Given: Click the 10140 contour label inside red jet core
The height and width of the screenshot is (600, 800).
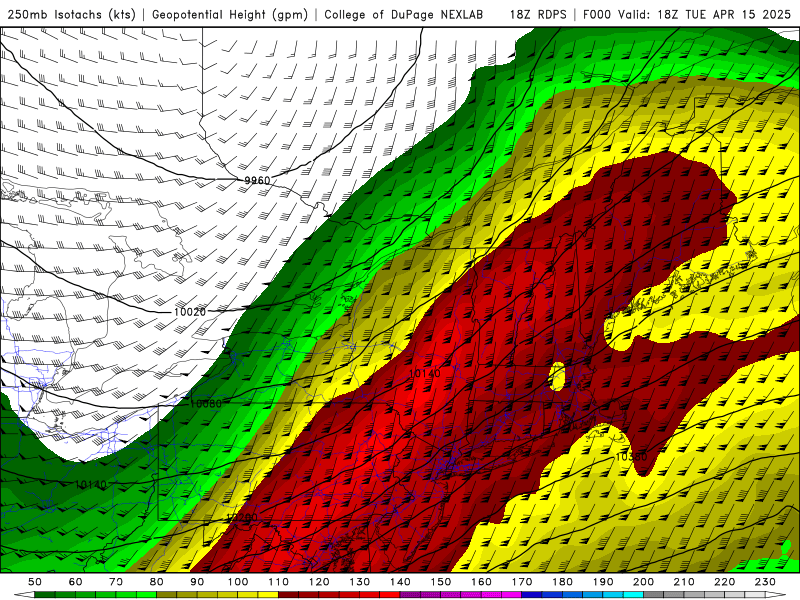Looking at the screenshot, I should (x=424, y=373).
